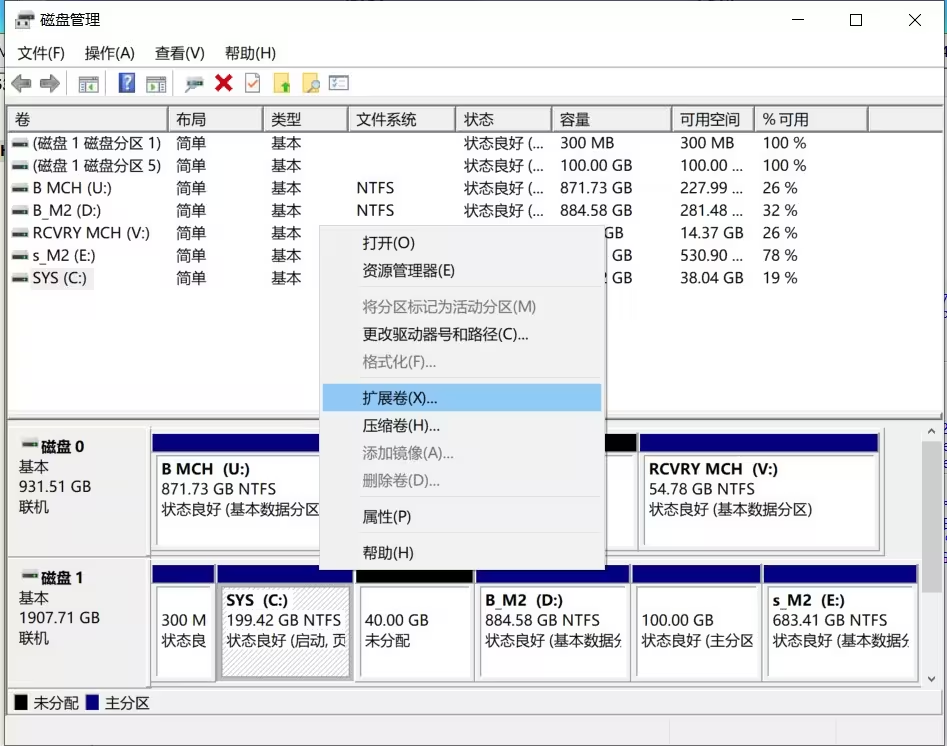This screenshot has height=746, width=947.
Task: Click the checkmark verification toolbar icon
Action: 250,83
